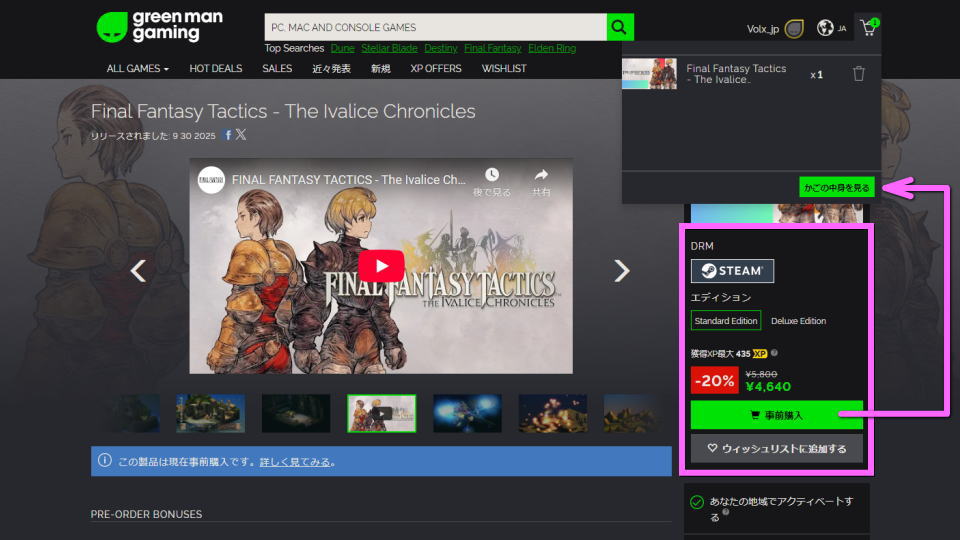This screenshot has width=960, height=540.
Task: Open the 近々発表 menu item
Action: 331,69
